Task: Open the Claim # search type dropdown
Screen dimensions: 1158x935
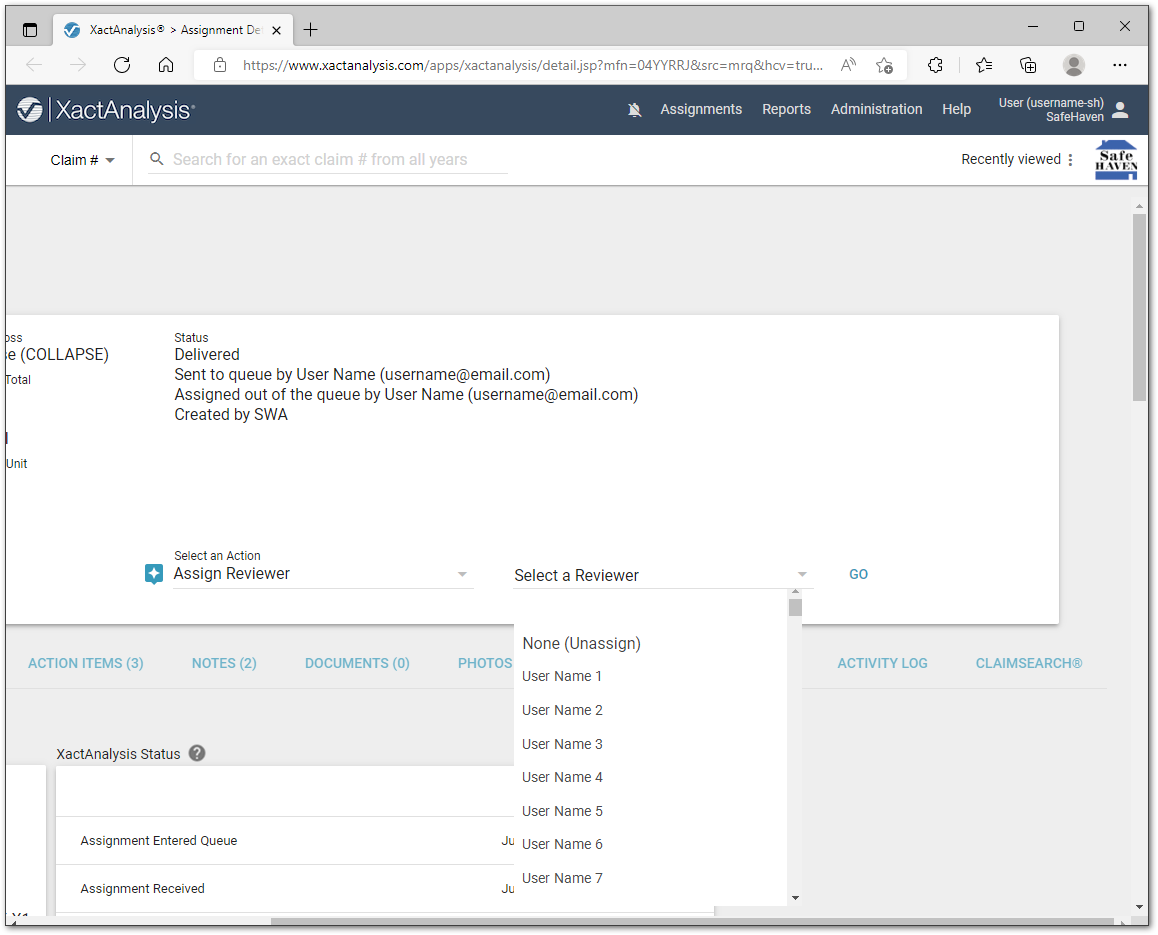Action: click(x=82, y=160)
